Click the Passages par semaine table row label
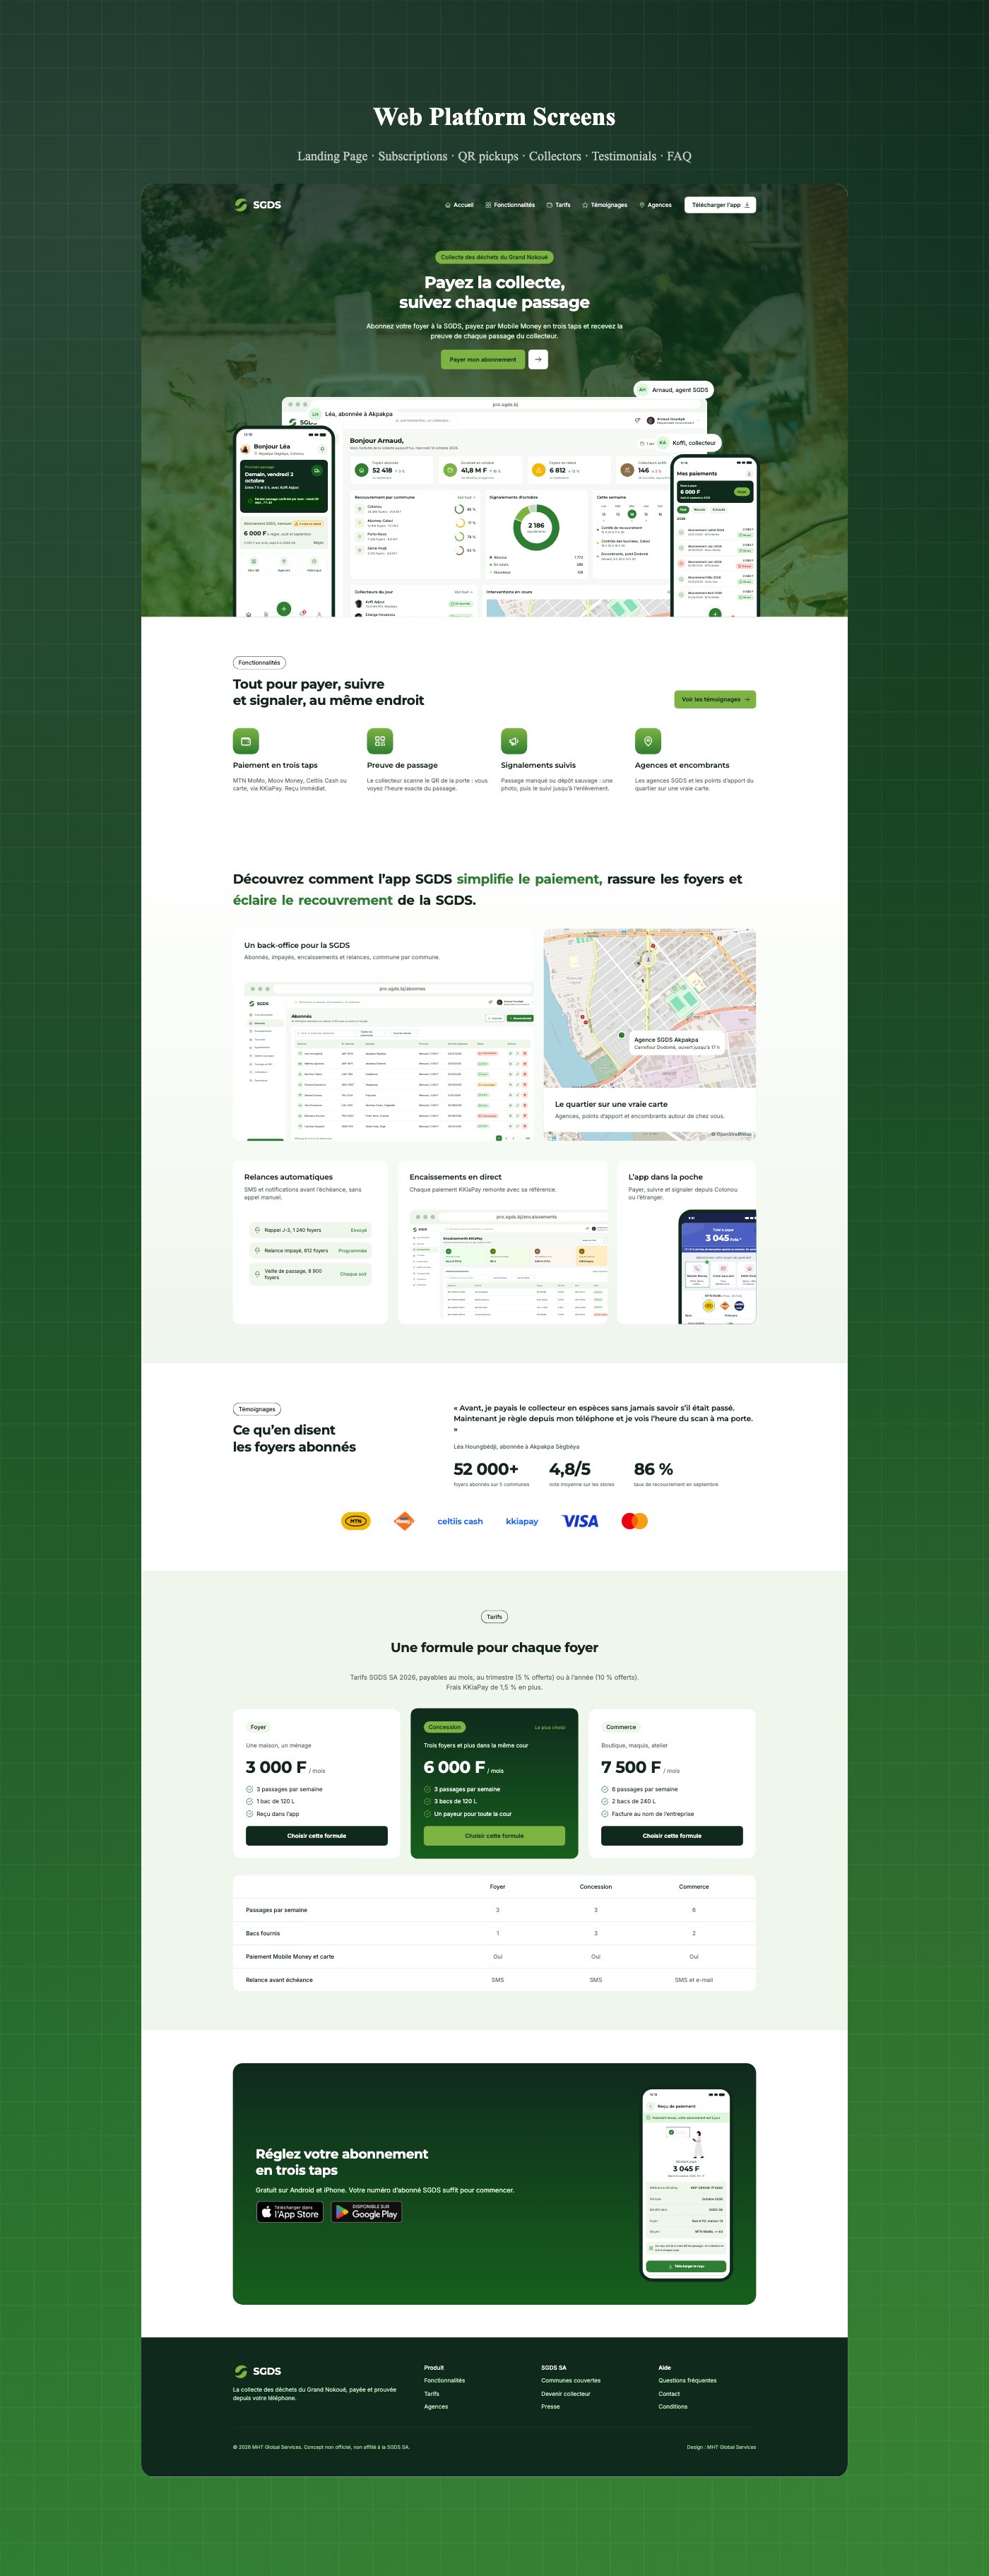The height and width of the screenshot is (2576, 989). [277, 1910]
